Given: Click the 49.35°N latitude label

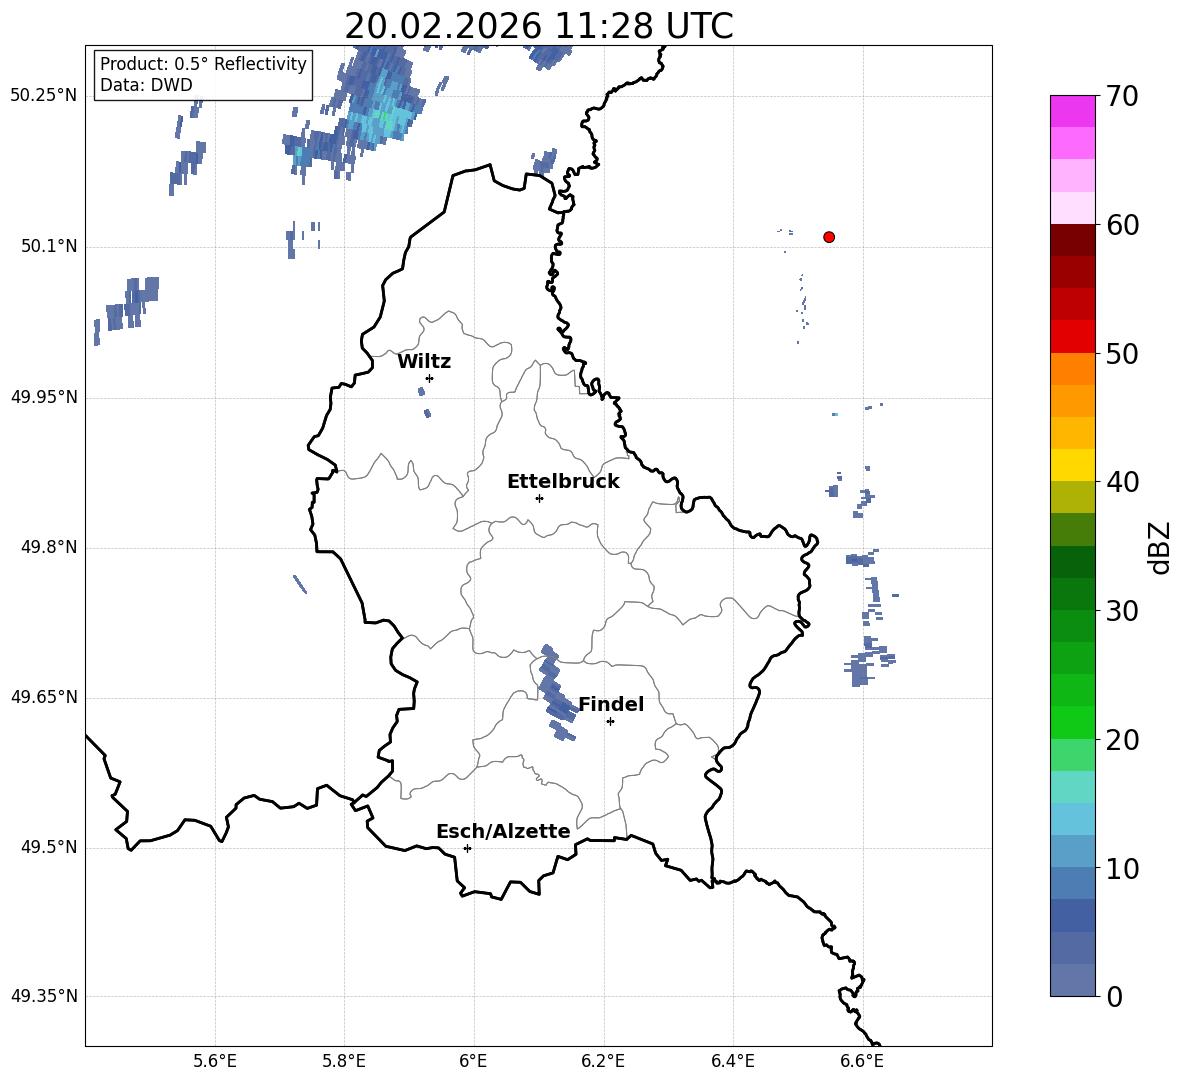Looking at the screenshot, I should tap(44, 997).
